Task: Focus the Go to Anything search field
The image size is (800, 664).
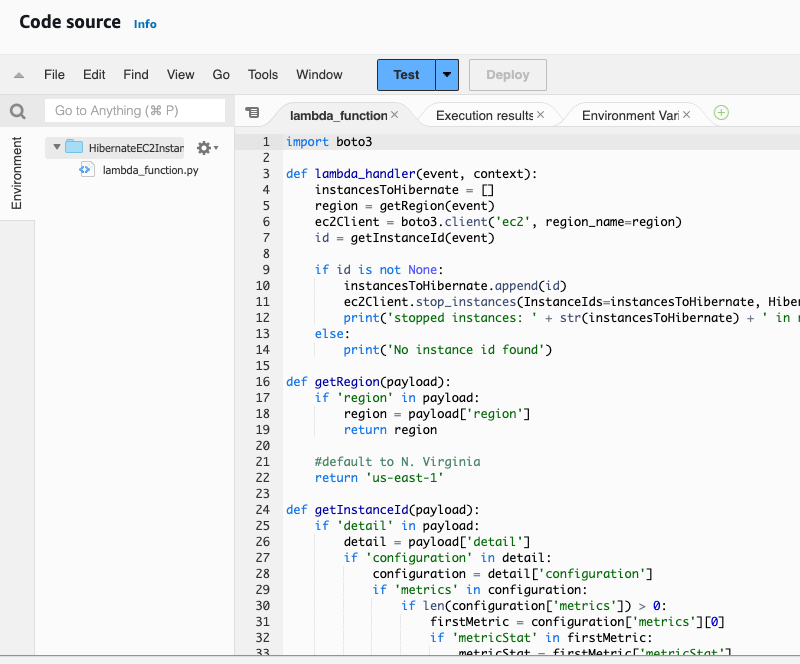Action: tap(135, 111)
